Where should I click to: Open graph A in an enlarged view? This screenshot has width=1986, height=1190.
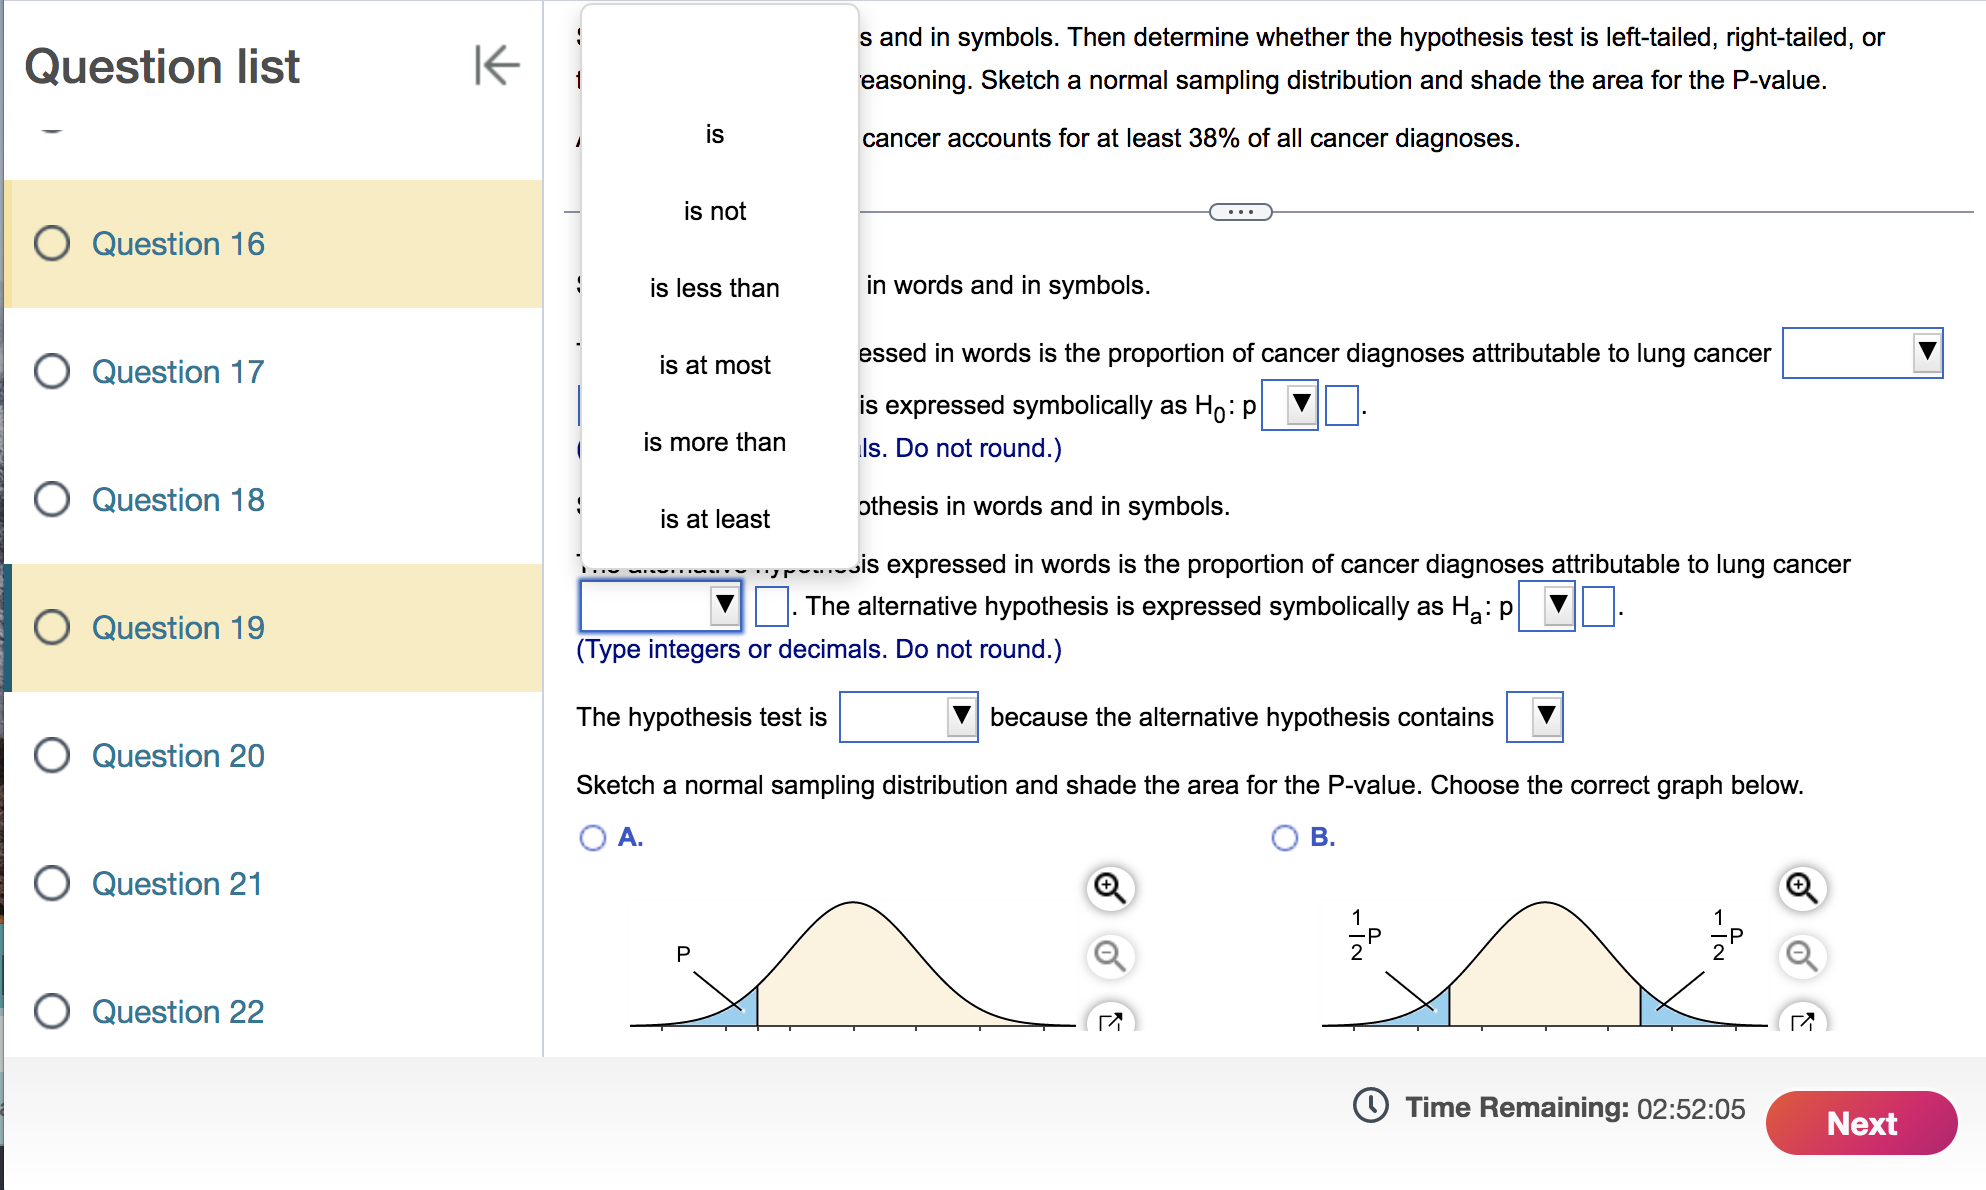pyautogui.click(x=1108, y=1022)
